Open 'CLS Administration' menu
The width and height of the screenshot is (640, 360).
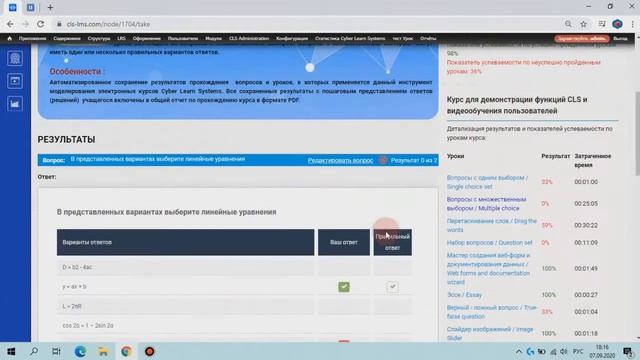click(x=249, y=38)
